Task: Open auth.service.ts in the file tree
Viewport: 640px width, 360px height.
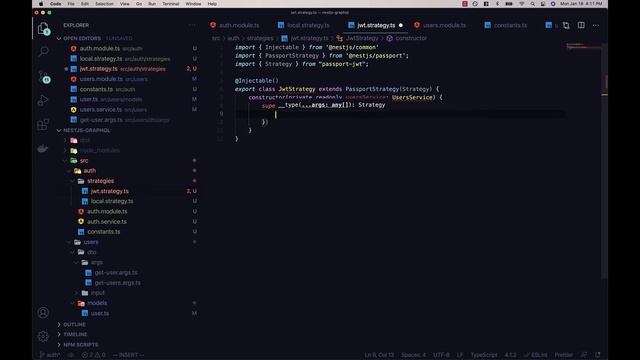Action: pos(107,222)
